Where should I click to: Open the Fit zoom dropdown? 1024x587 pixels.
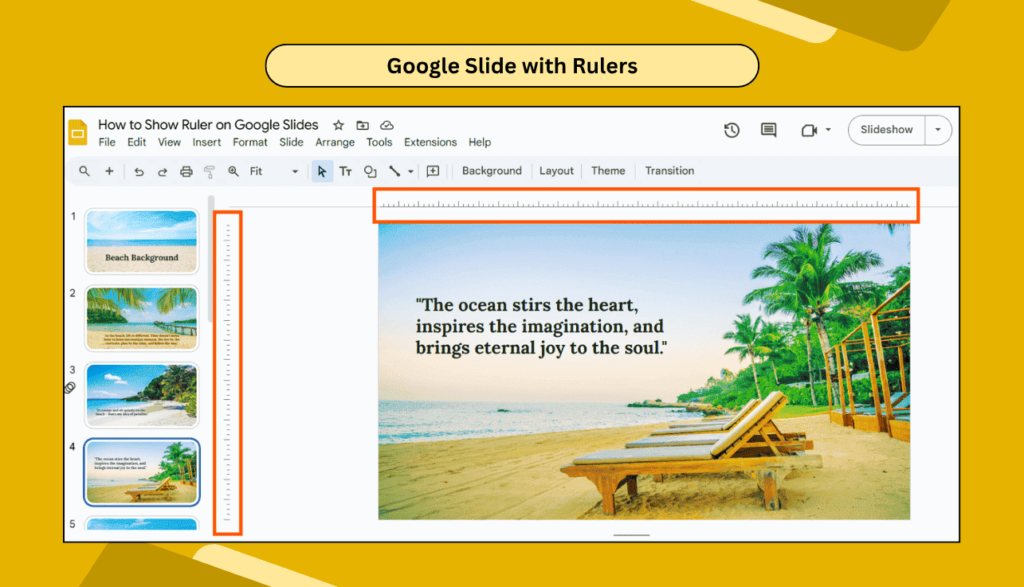pyautogui.click(x=295, y=171)
